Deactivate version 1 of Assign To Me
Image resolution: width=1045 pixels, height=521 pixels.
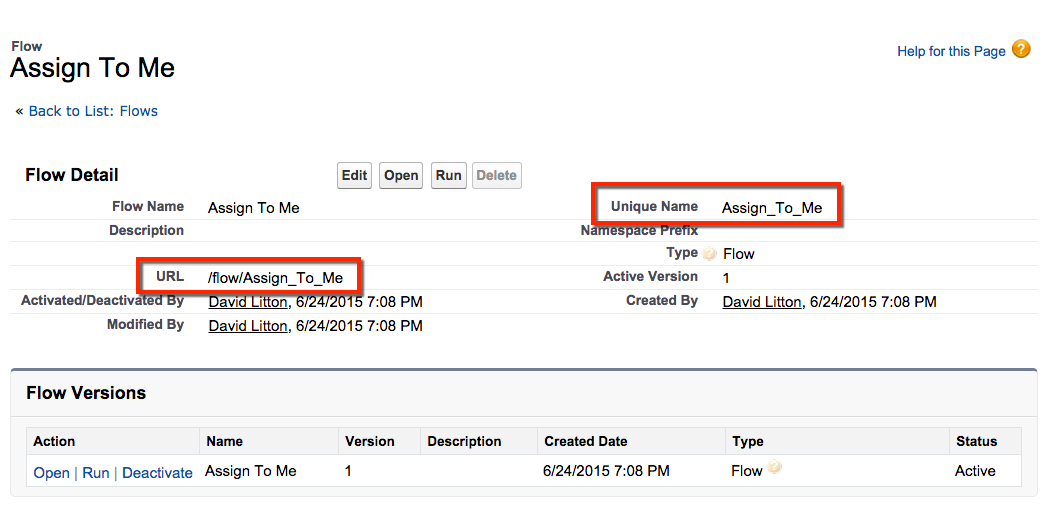coord(157,473)
